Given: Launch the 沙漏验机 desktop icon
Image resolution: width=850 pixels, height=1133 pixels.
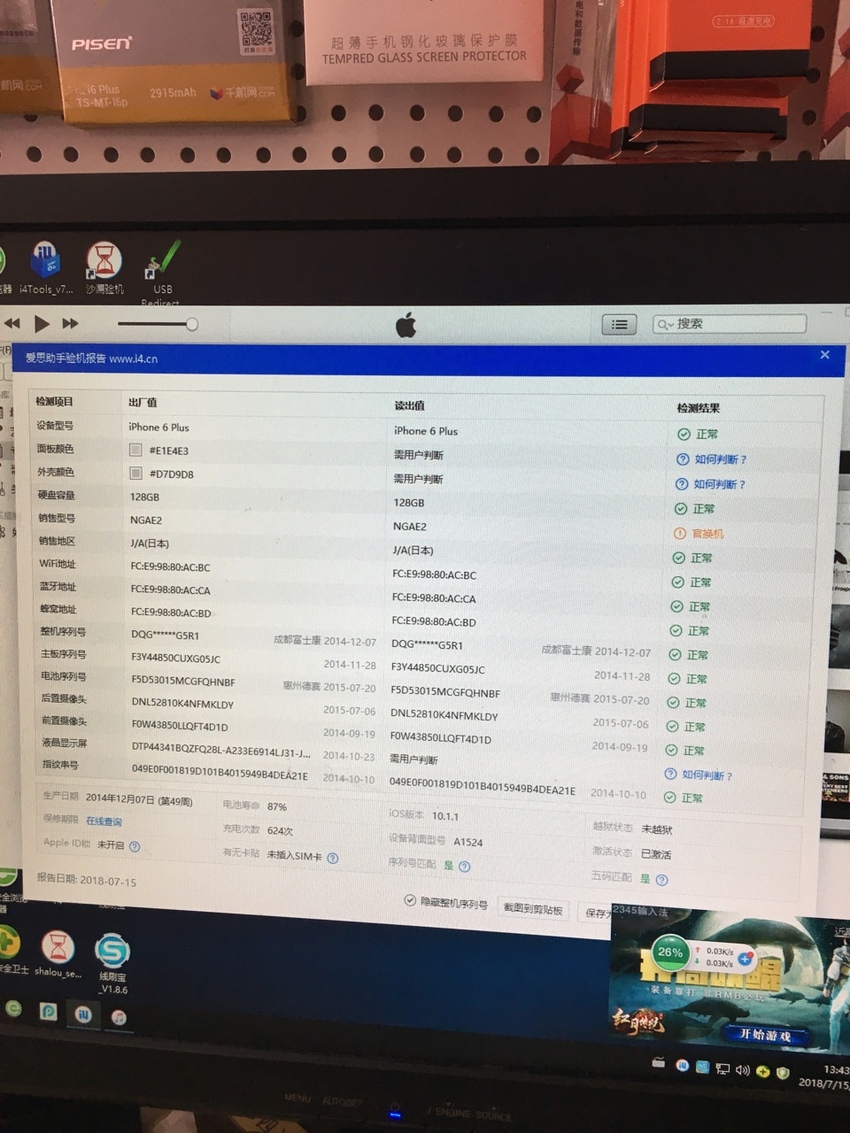Looking at the screenshot, I should pos(104,269).
